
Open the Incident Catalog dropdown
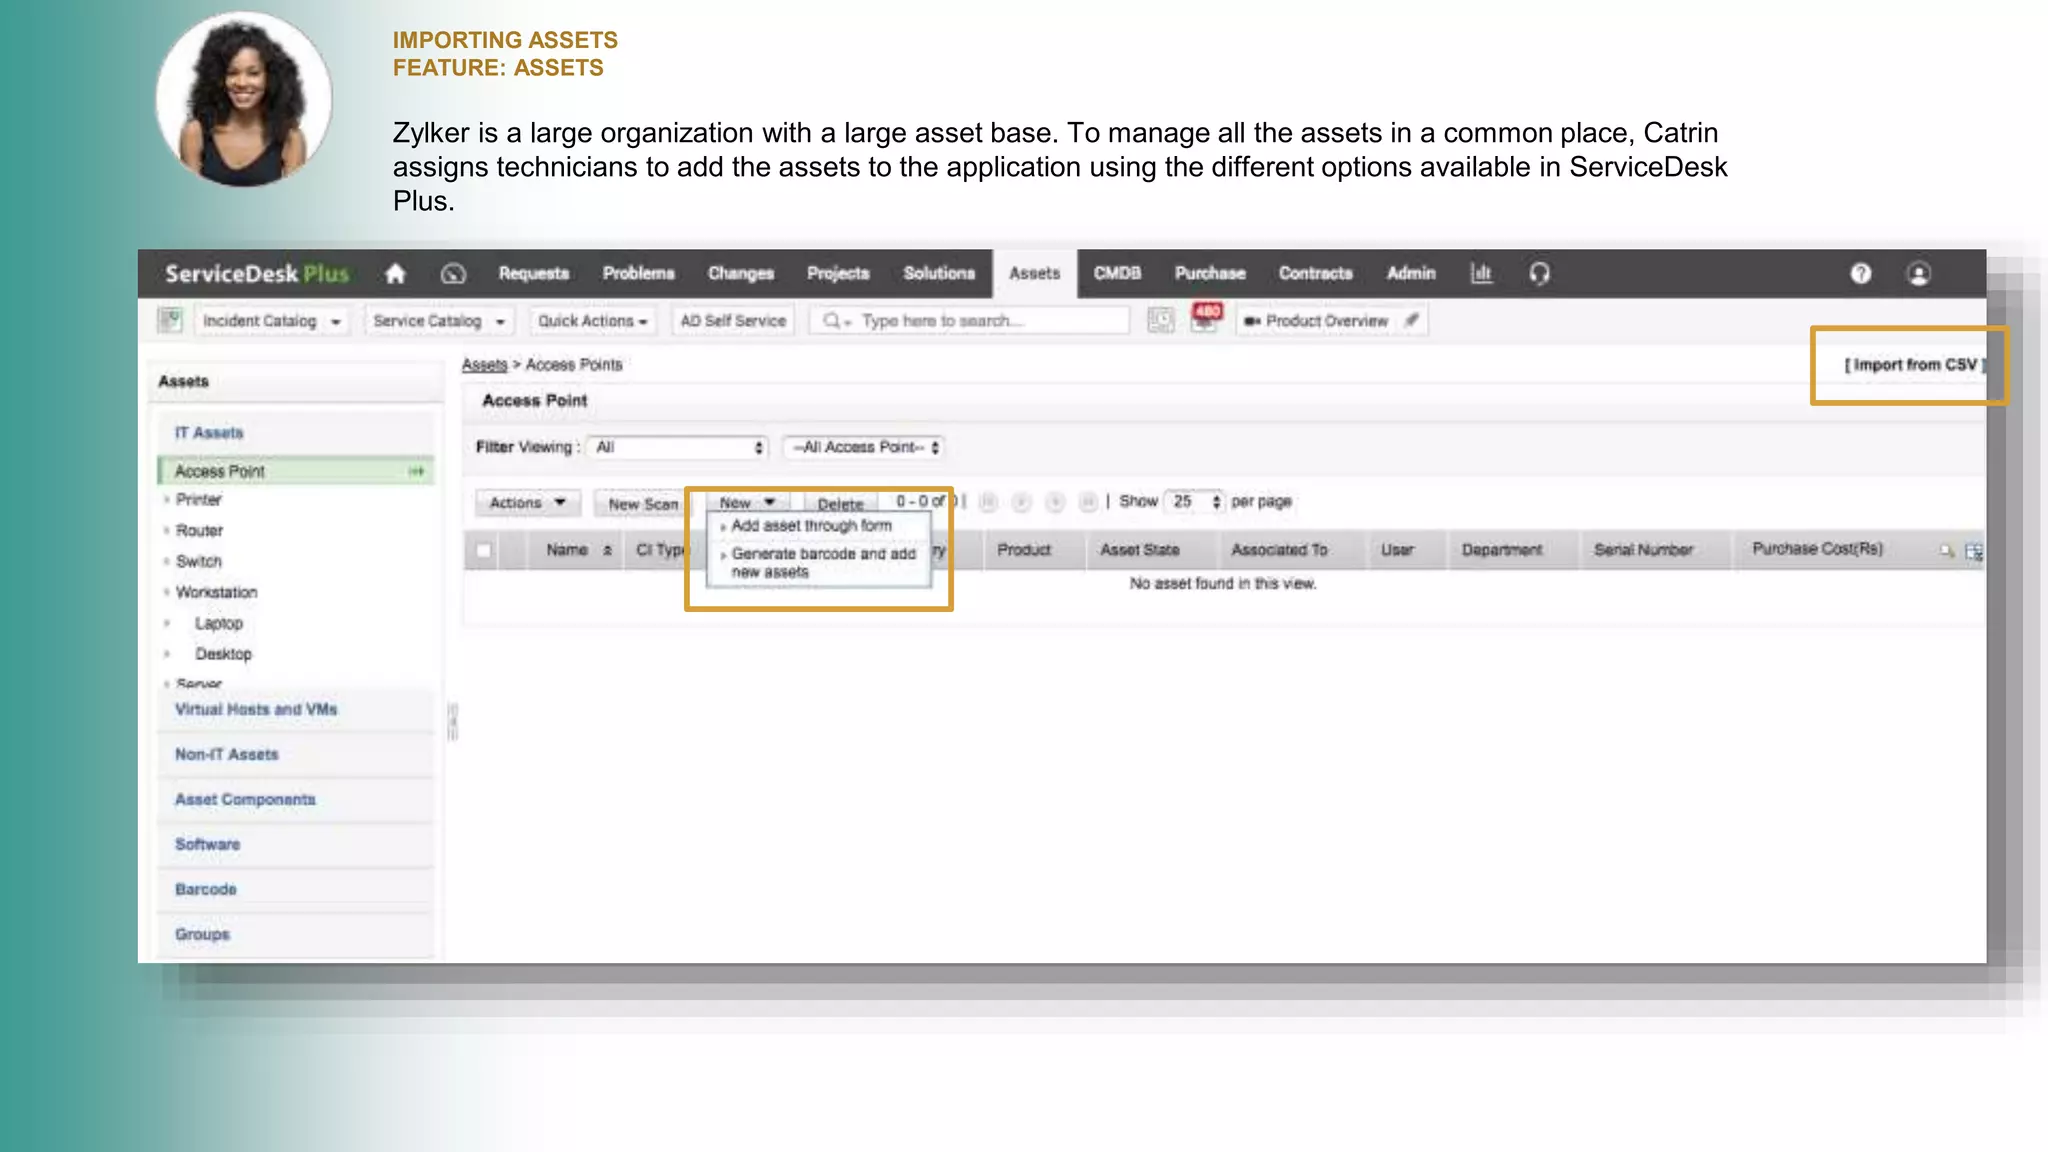click(x=271, y=320)
